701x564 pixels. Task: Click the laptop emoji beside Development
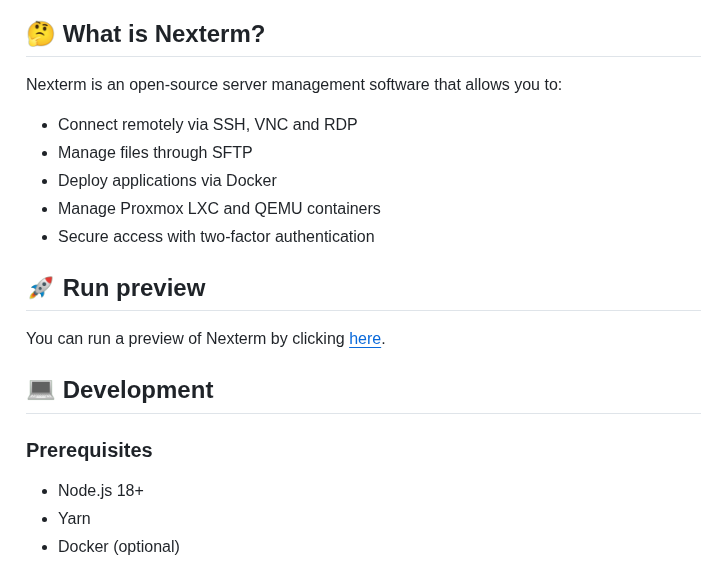click(41, 390)
